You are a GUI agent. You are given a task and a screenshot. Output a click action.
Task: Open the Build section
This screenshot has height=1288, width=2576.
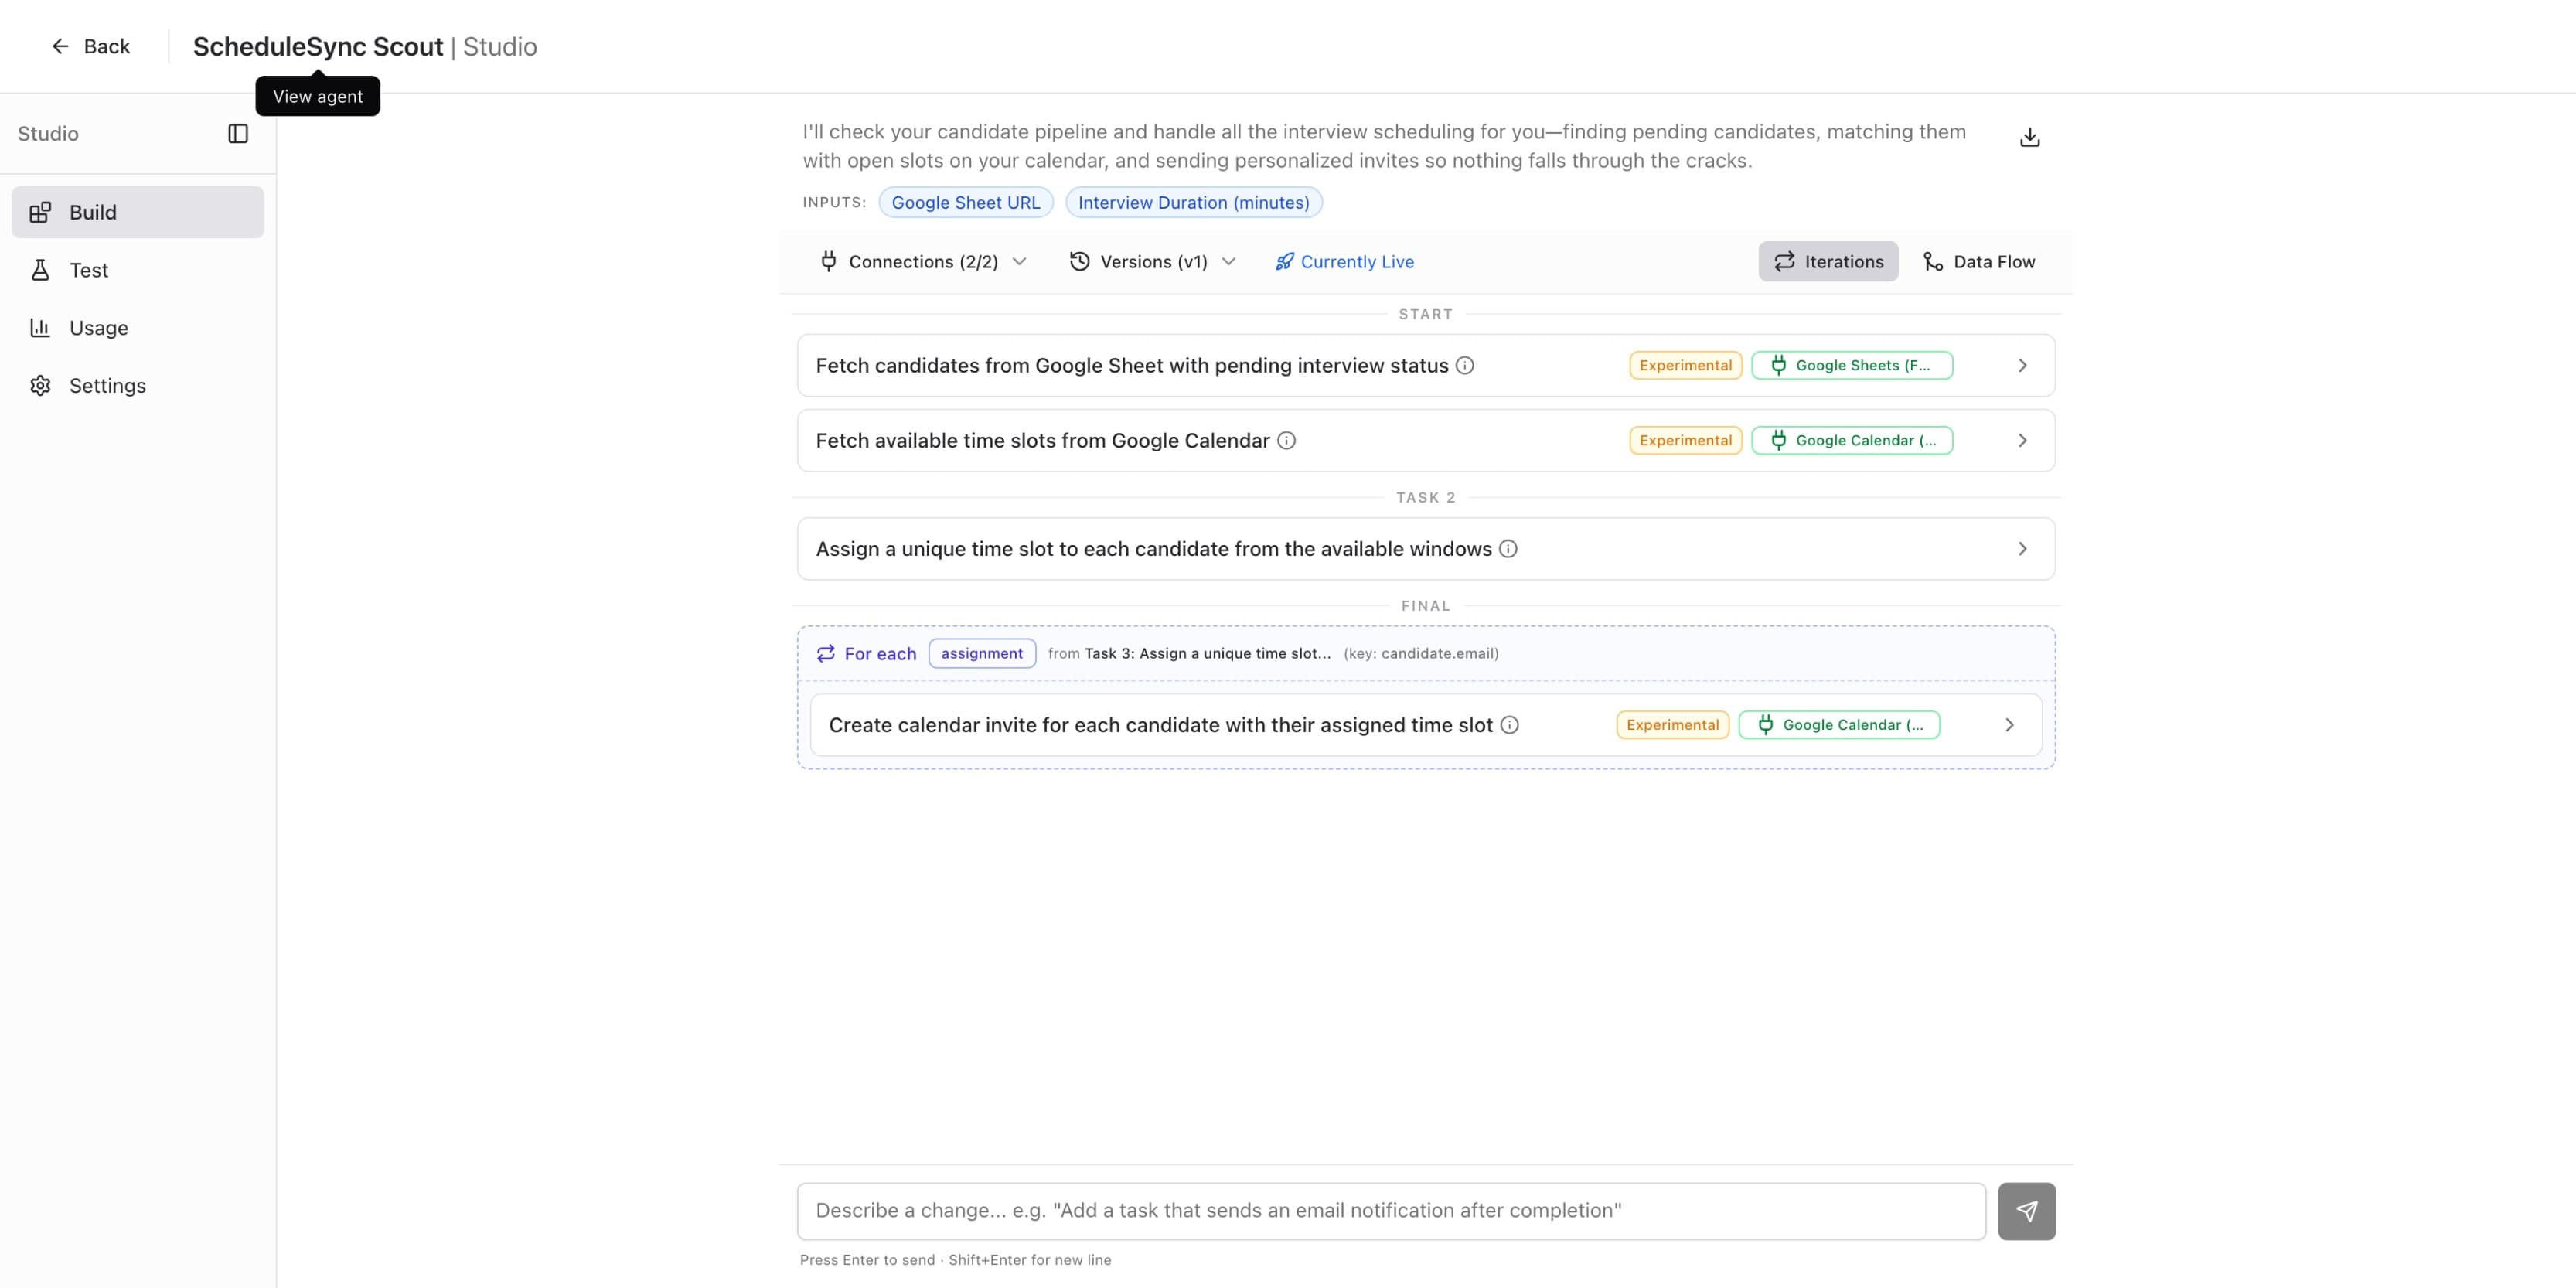click(x=92, y=211)
